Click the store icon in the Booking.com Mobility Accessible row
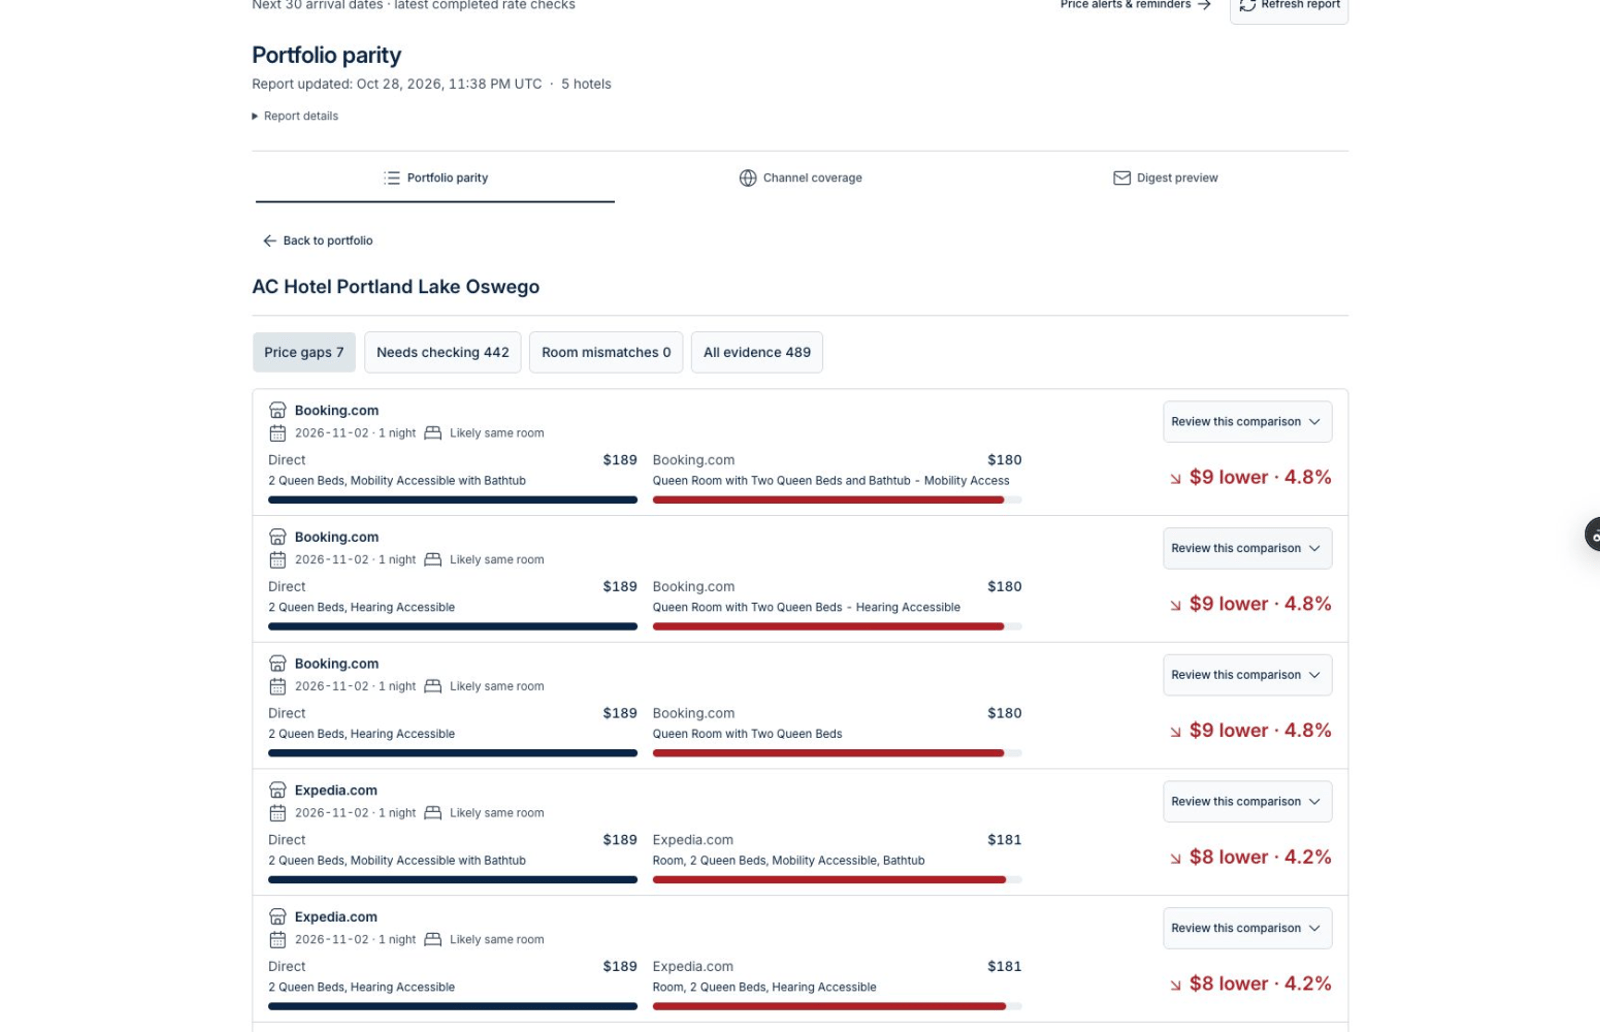This screenshot has height=1032, width=1600. pyautogui.click(x=278, y=410)
